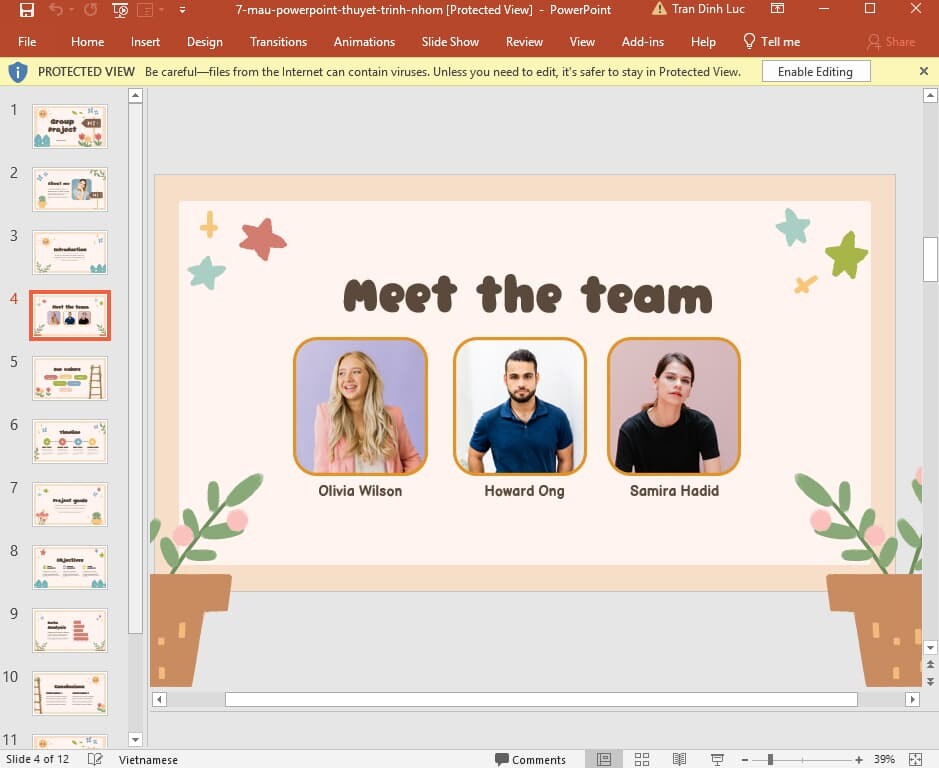Start Slide Show from status bar
This screenshot has height=768, width=939.
pos(716,759)
